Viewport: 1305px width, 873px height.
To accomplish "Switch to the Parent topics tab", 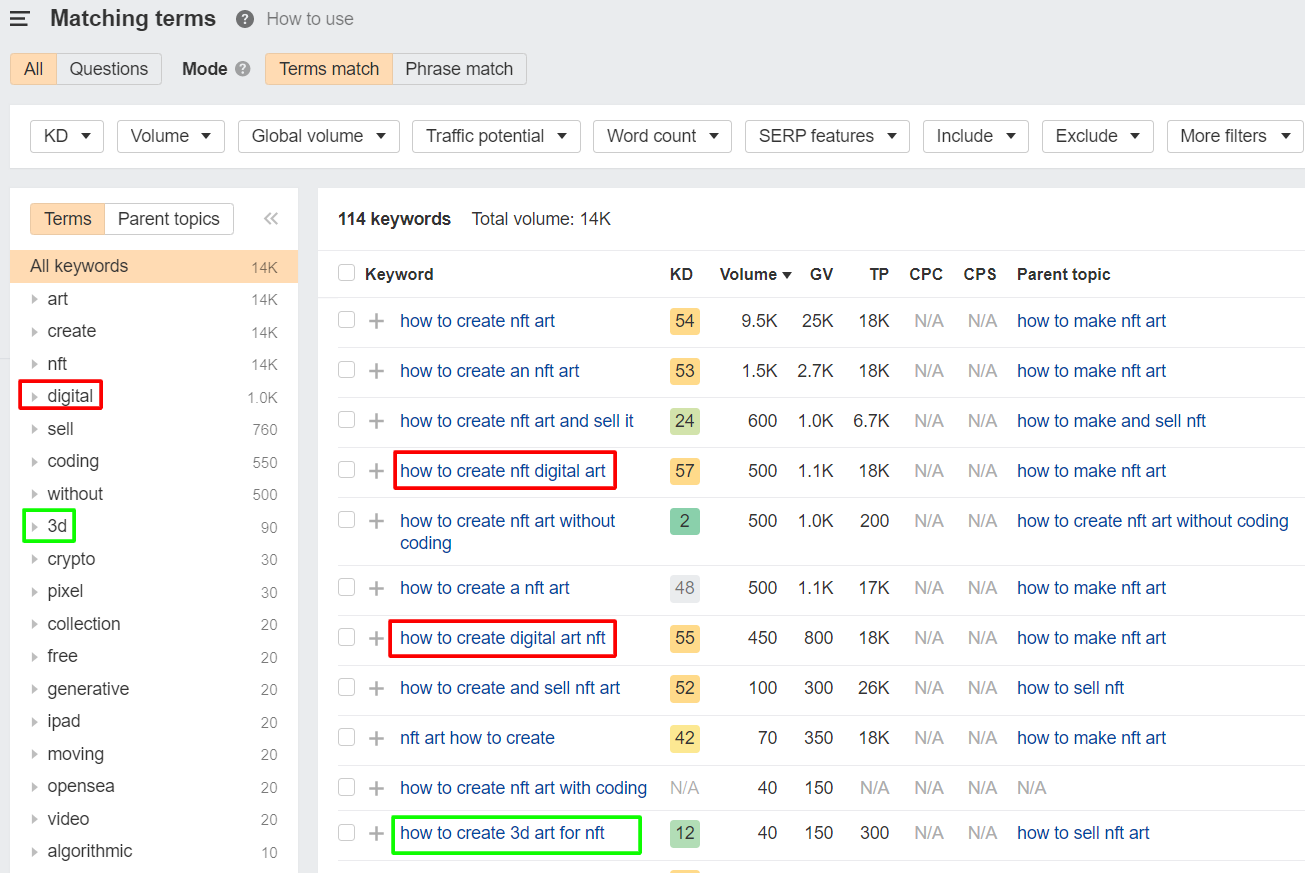I will pyautogui.click(x=168, y=219).
